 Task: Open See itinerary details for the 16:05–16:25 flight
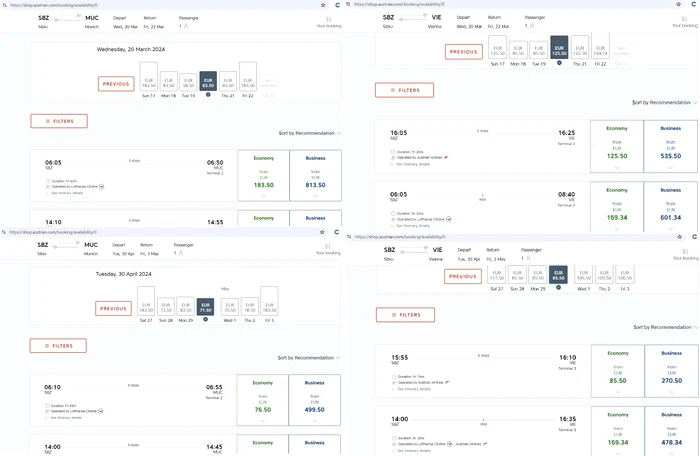[x=413, y=164]
